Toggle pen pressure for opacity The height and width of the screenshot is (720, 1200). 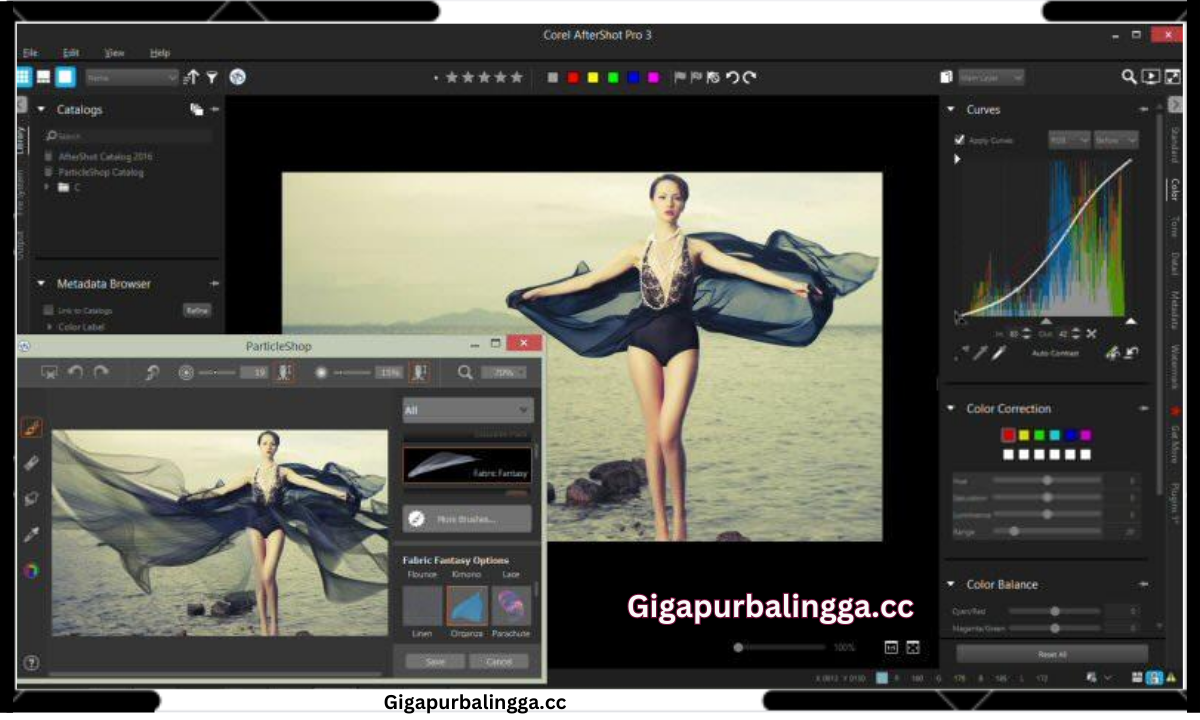420,372
